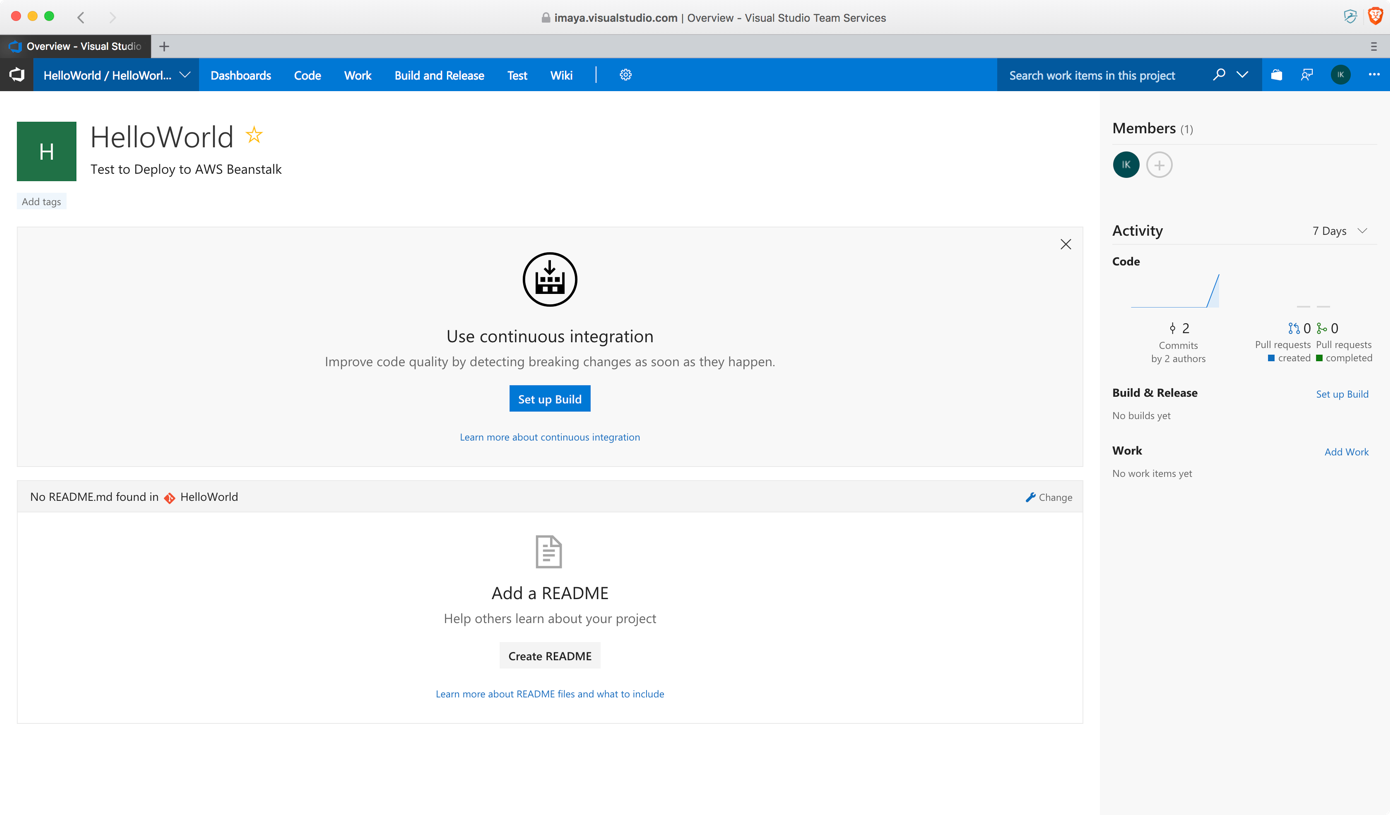Click the README document icon

tap(549, 551)
